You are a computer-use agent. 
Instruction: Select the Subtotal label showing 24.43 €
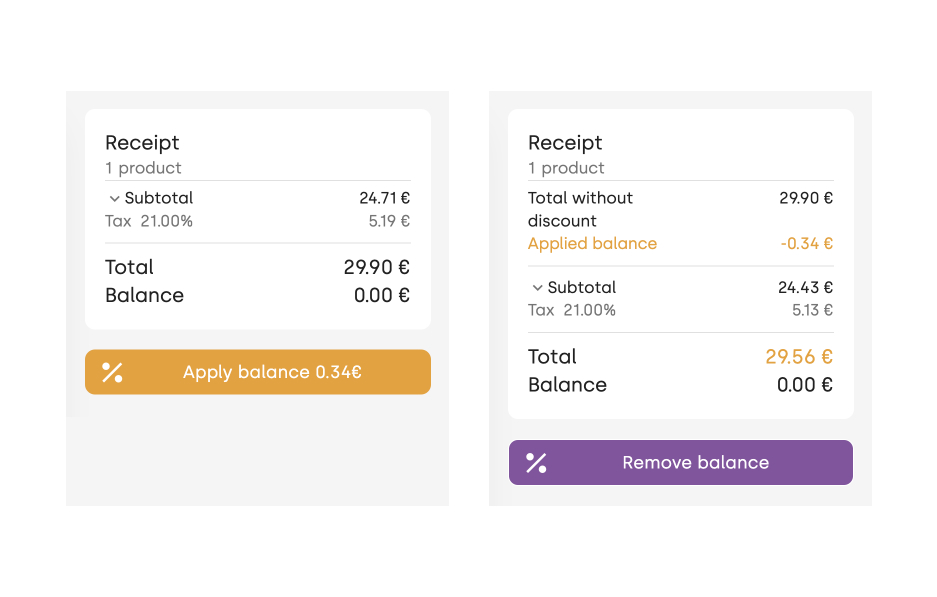pyautogui.click(x=581, y=287)
